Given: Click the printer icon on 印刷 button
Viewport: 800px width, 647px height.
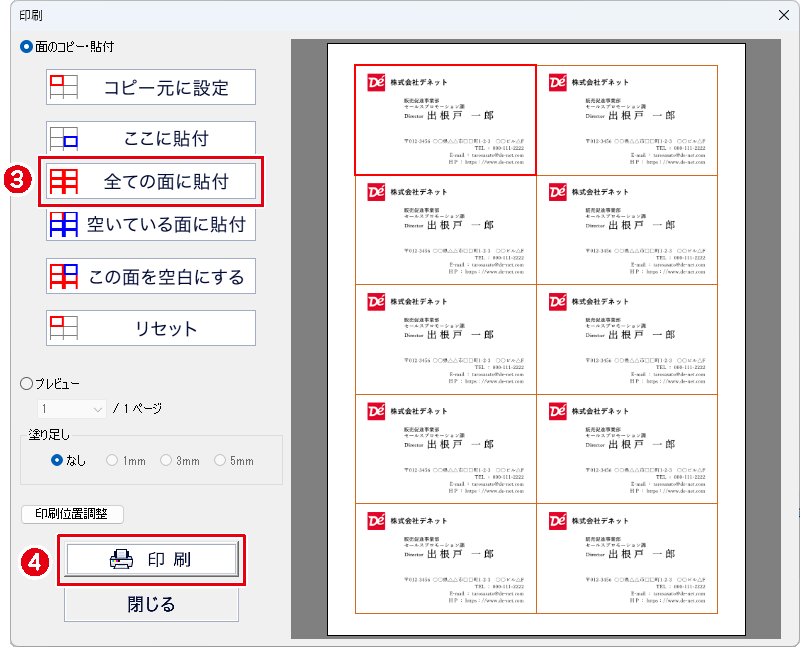Looking at the screenshot, I should [121, 560].
